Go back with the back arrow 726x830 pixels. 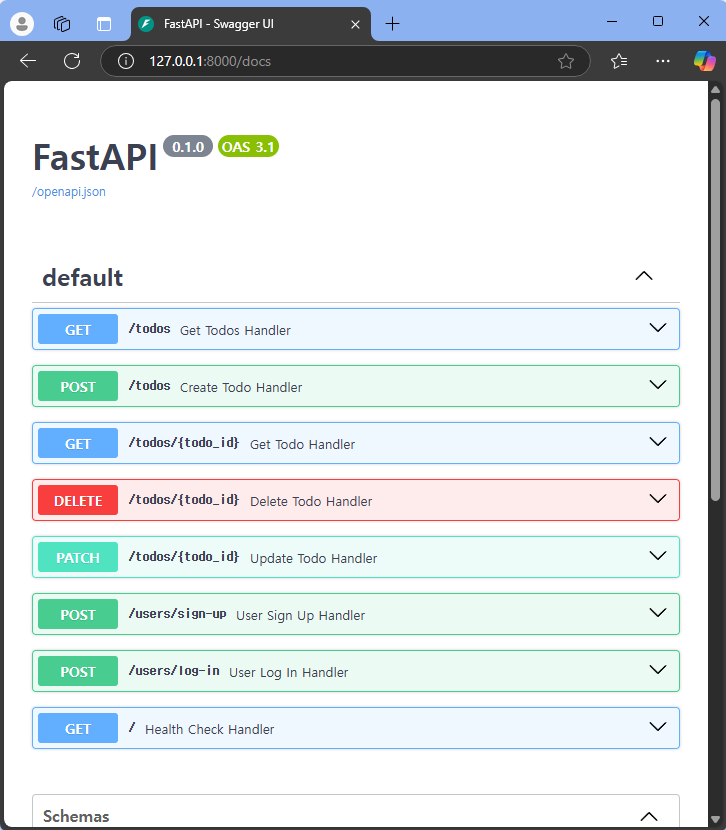coord(28,61)
